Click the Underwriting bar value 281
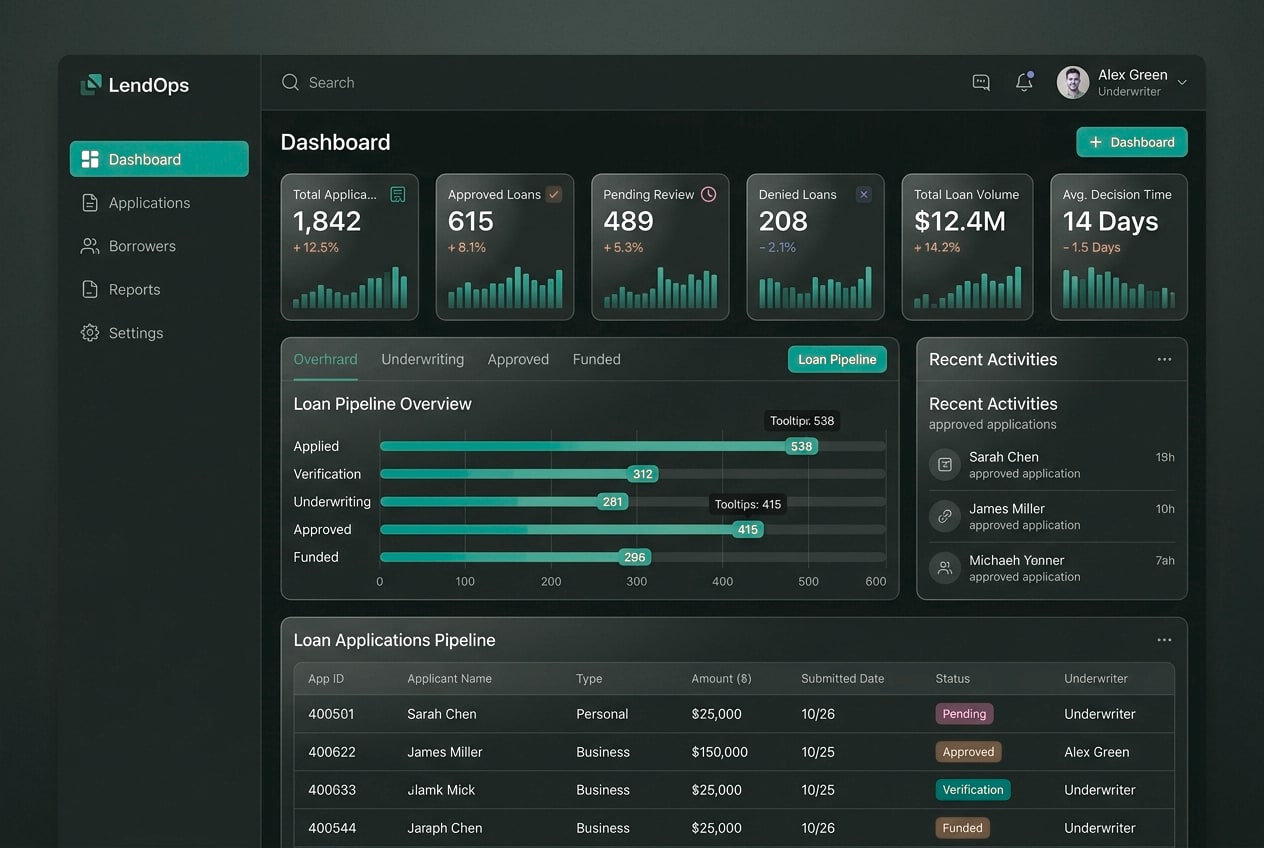 [x=613, y=502]
